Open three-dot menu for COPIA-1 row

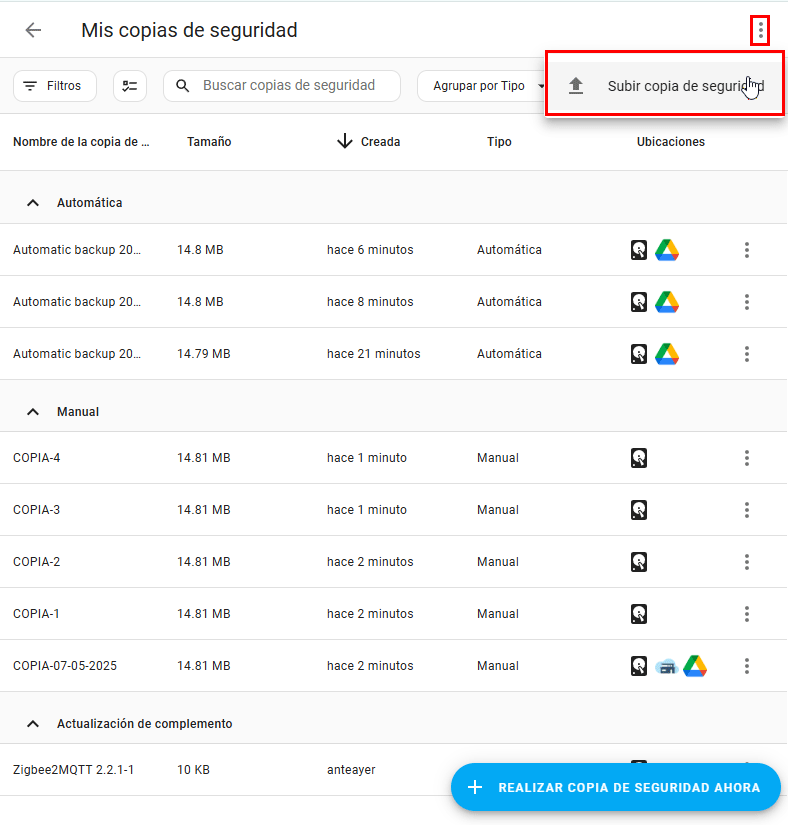point(746,614)
